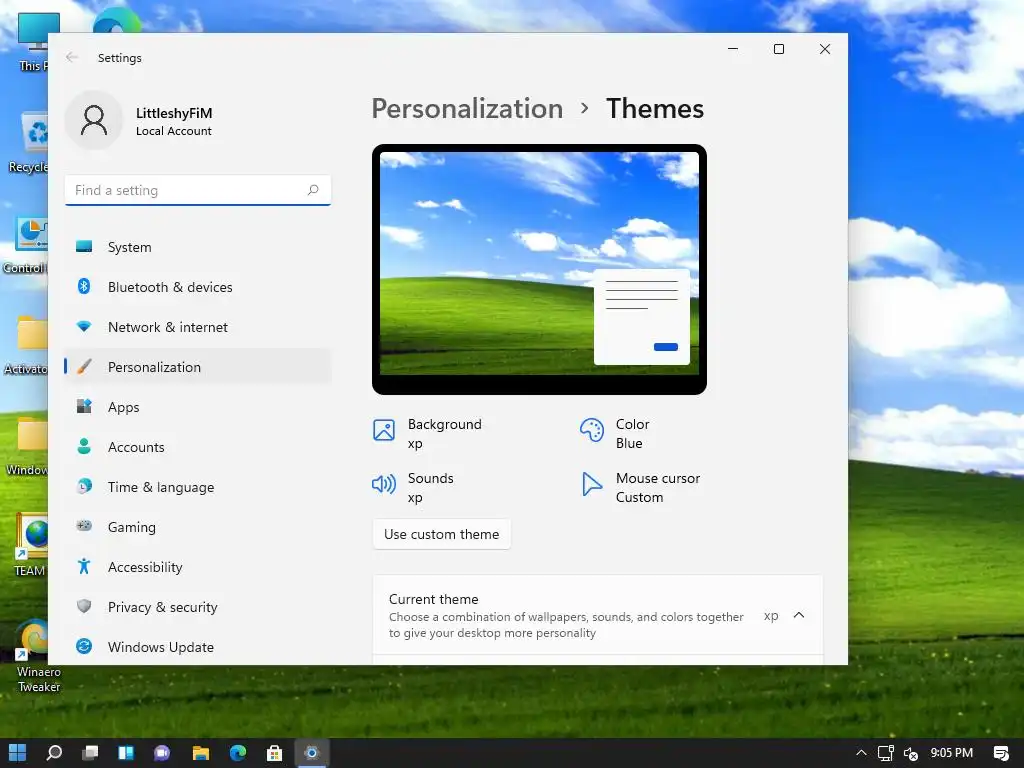Click the Personalization paintbrush icon
This screenshot has width=1024, height=768.
pos(84,366)
